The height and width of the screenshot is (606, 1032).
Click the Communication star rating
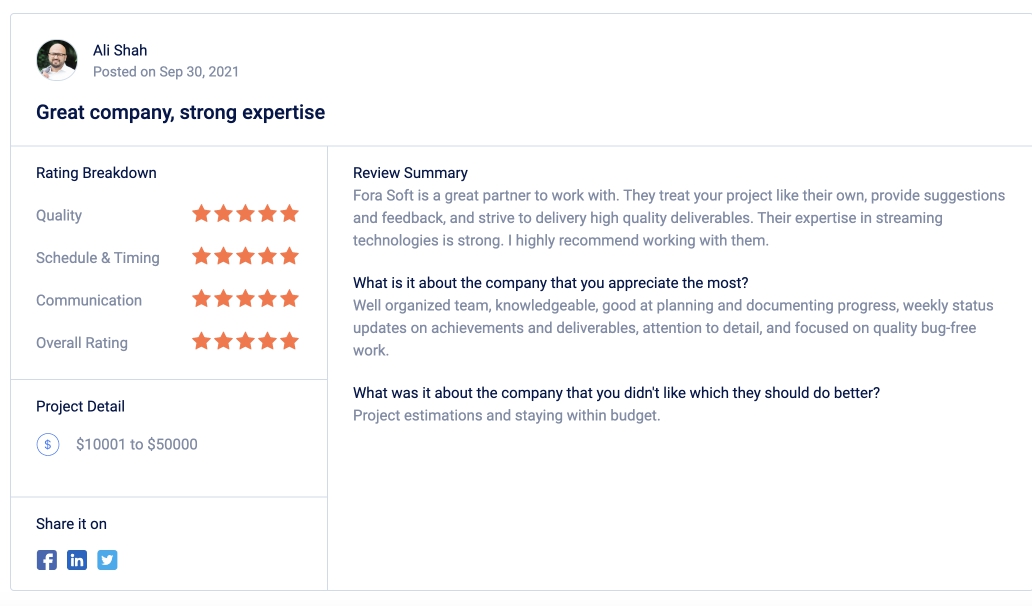click(x=245, y=299)
